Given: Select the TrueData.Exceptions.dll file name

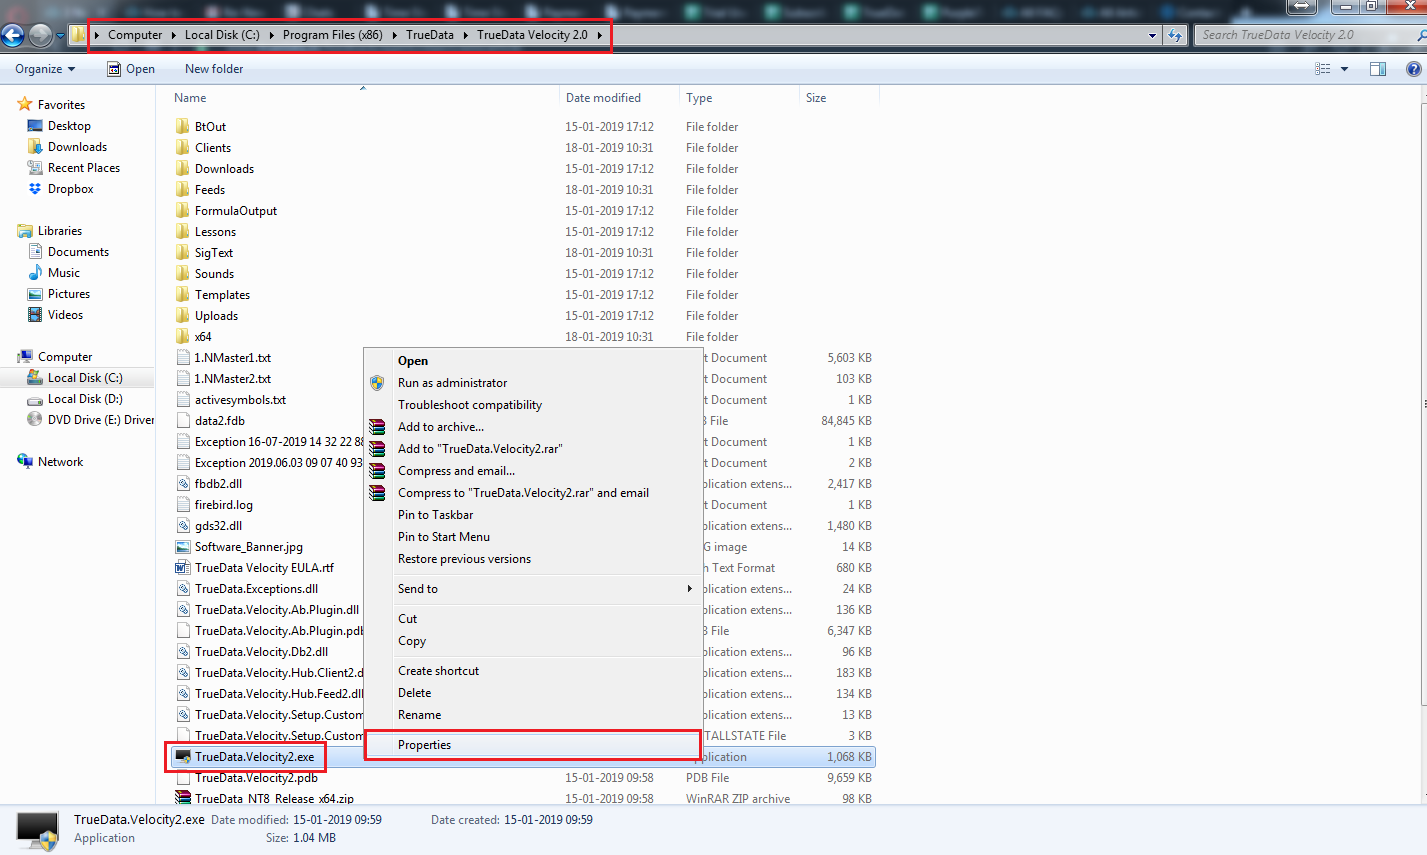Looking at the screenshot, I should click(x=256, y=589).
